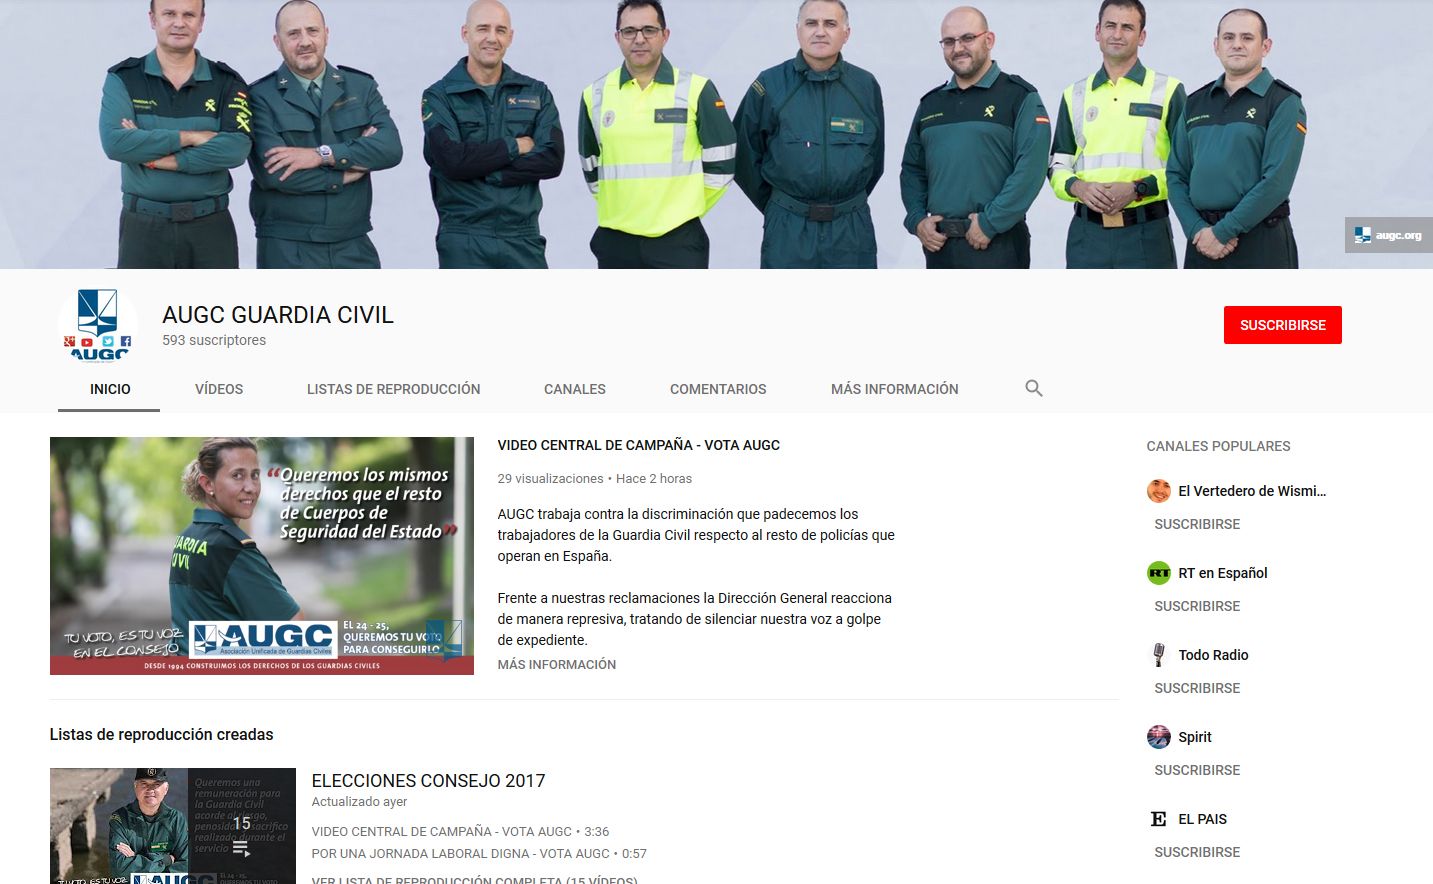1433x884 pixels.
Task: Click the Todo Radio microphone icon
Action: (1158, 654)
